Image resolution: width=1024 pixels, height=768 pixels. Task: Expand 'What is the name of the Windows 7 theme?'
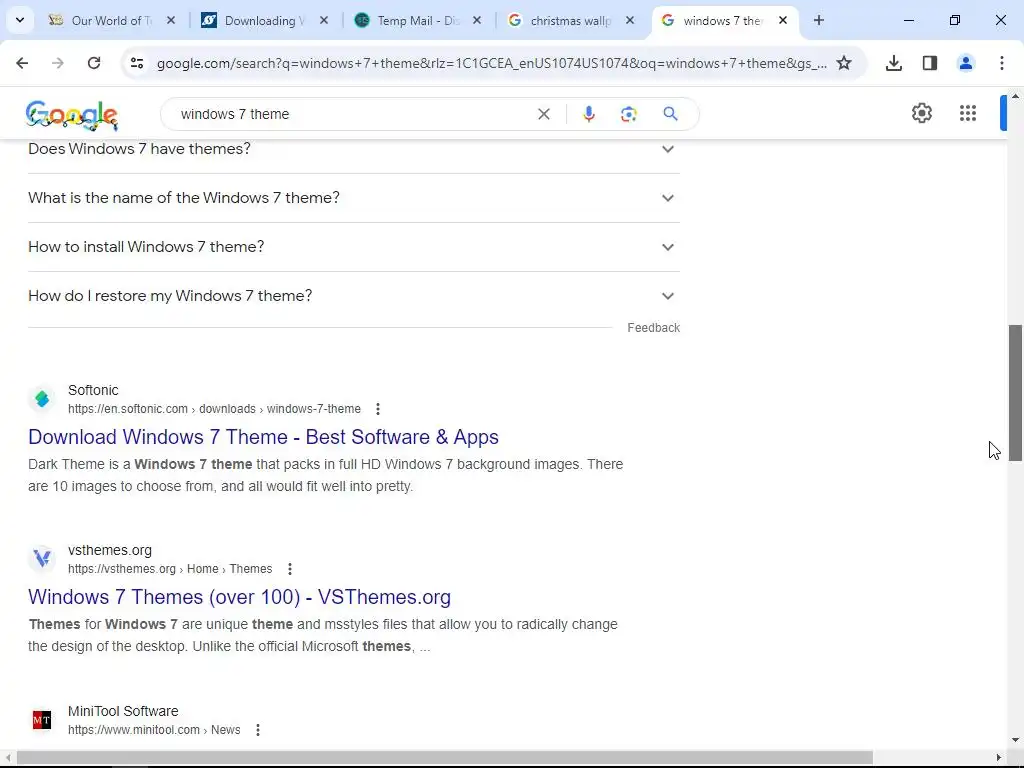354,198
